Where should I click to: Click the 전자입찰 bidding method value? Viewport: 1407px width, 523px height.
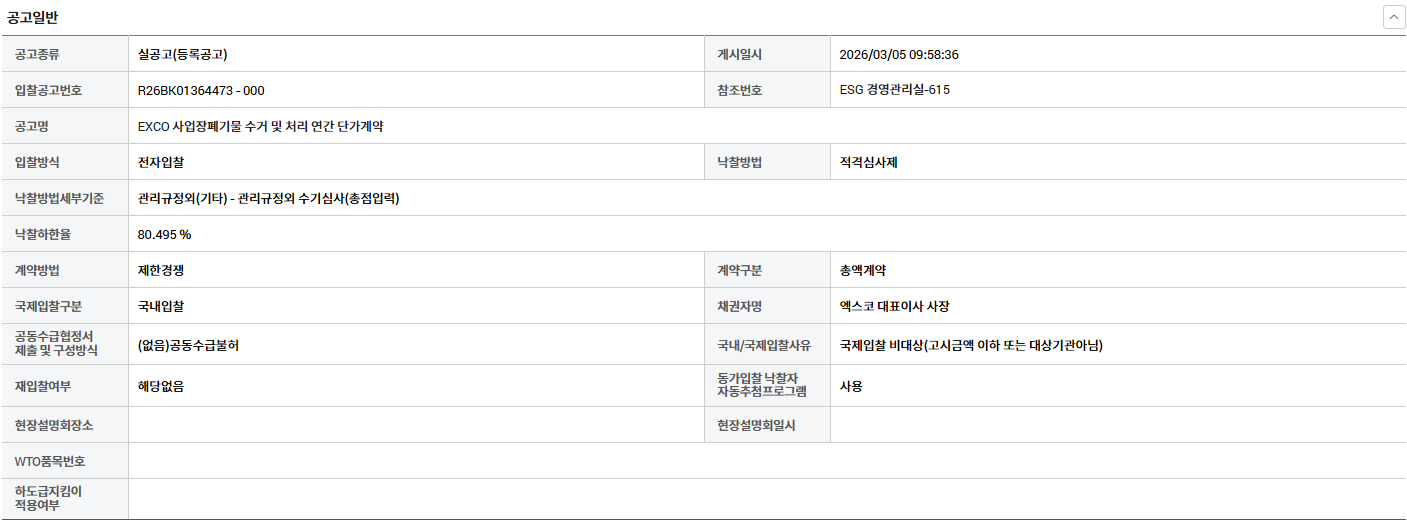click(x=161, y=162)
